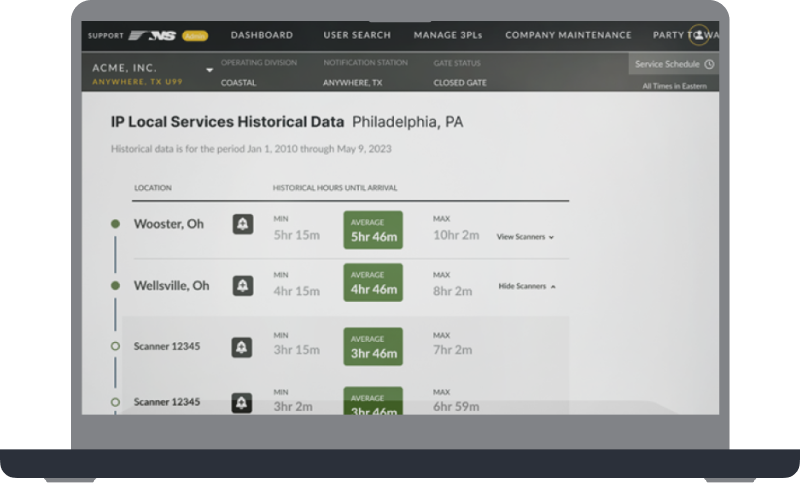Click the green Average 5hr 46m box

[372, 230]
